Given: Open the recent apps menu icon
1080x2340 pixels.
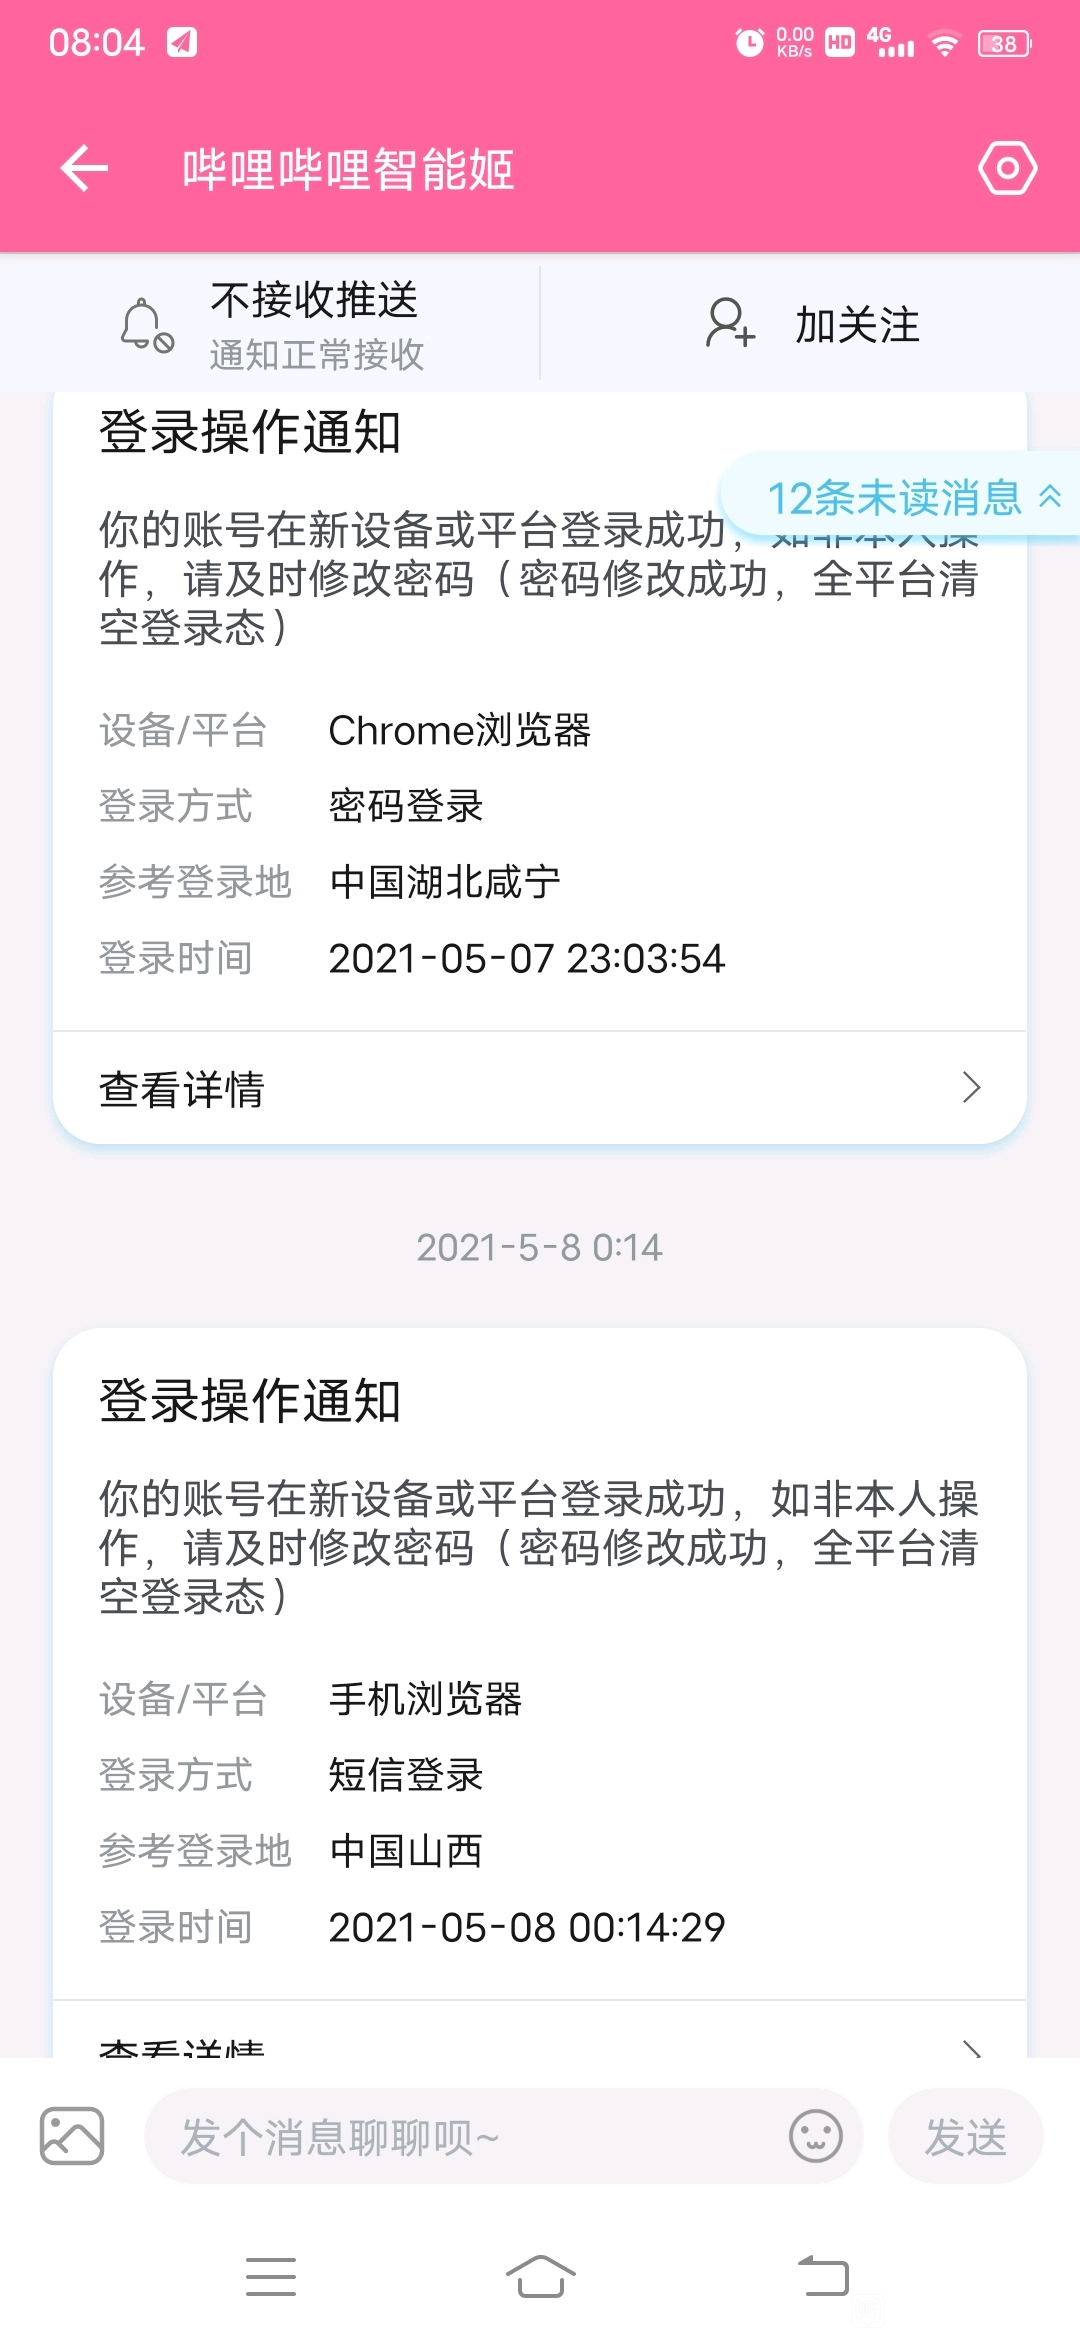Looking at the screenshot, I should click(270, 2277).
